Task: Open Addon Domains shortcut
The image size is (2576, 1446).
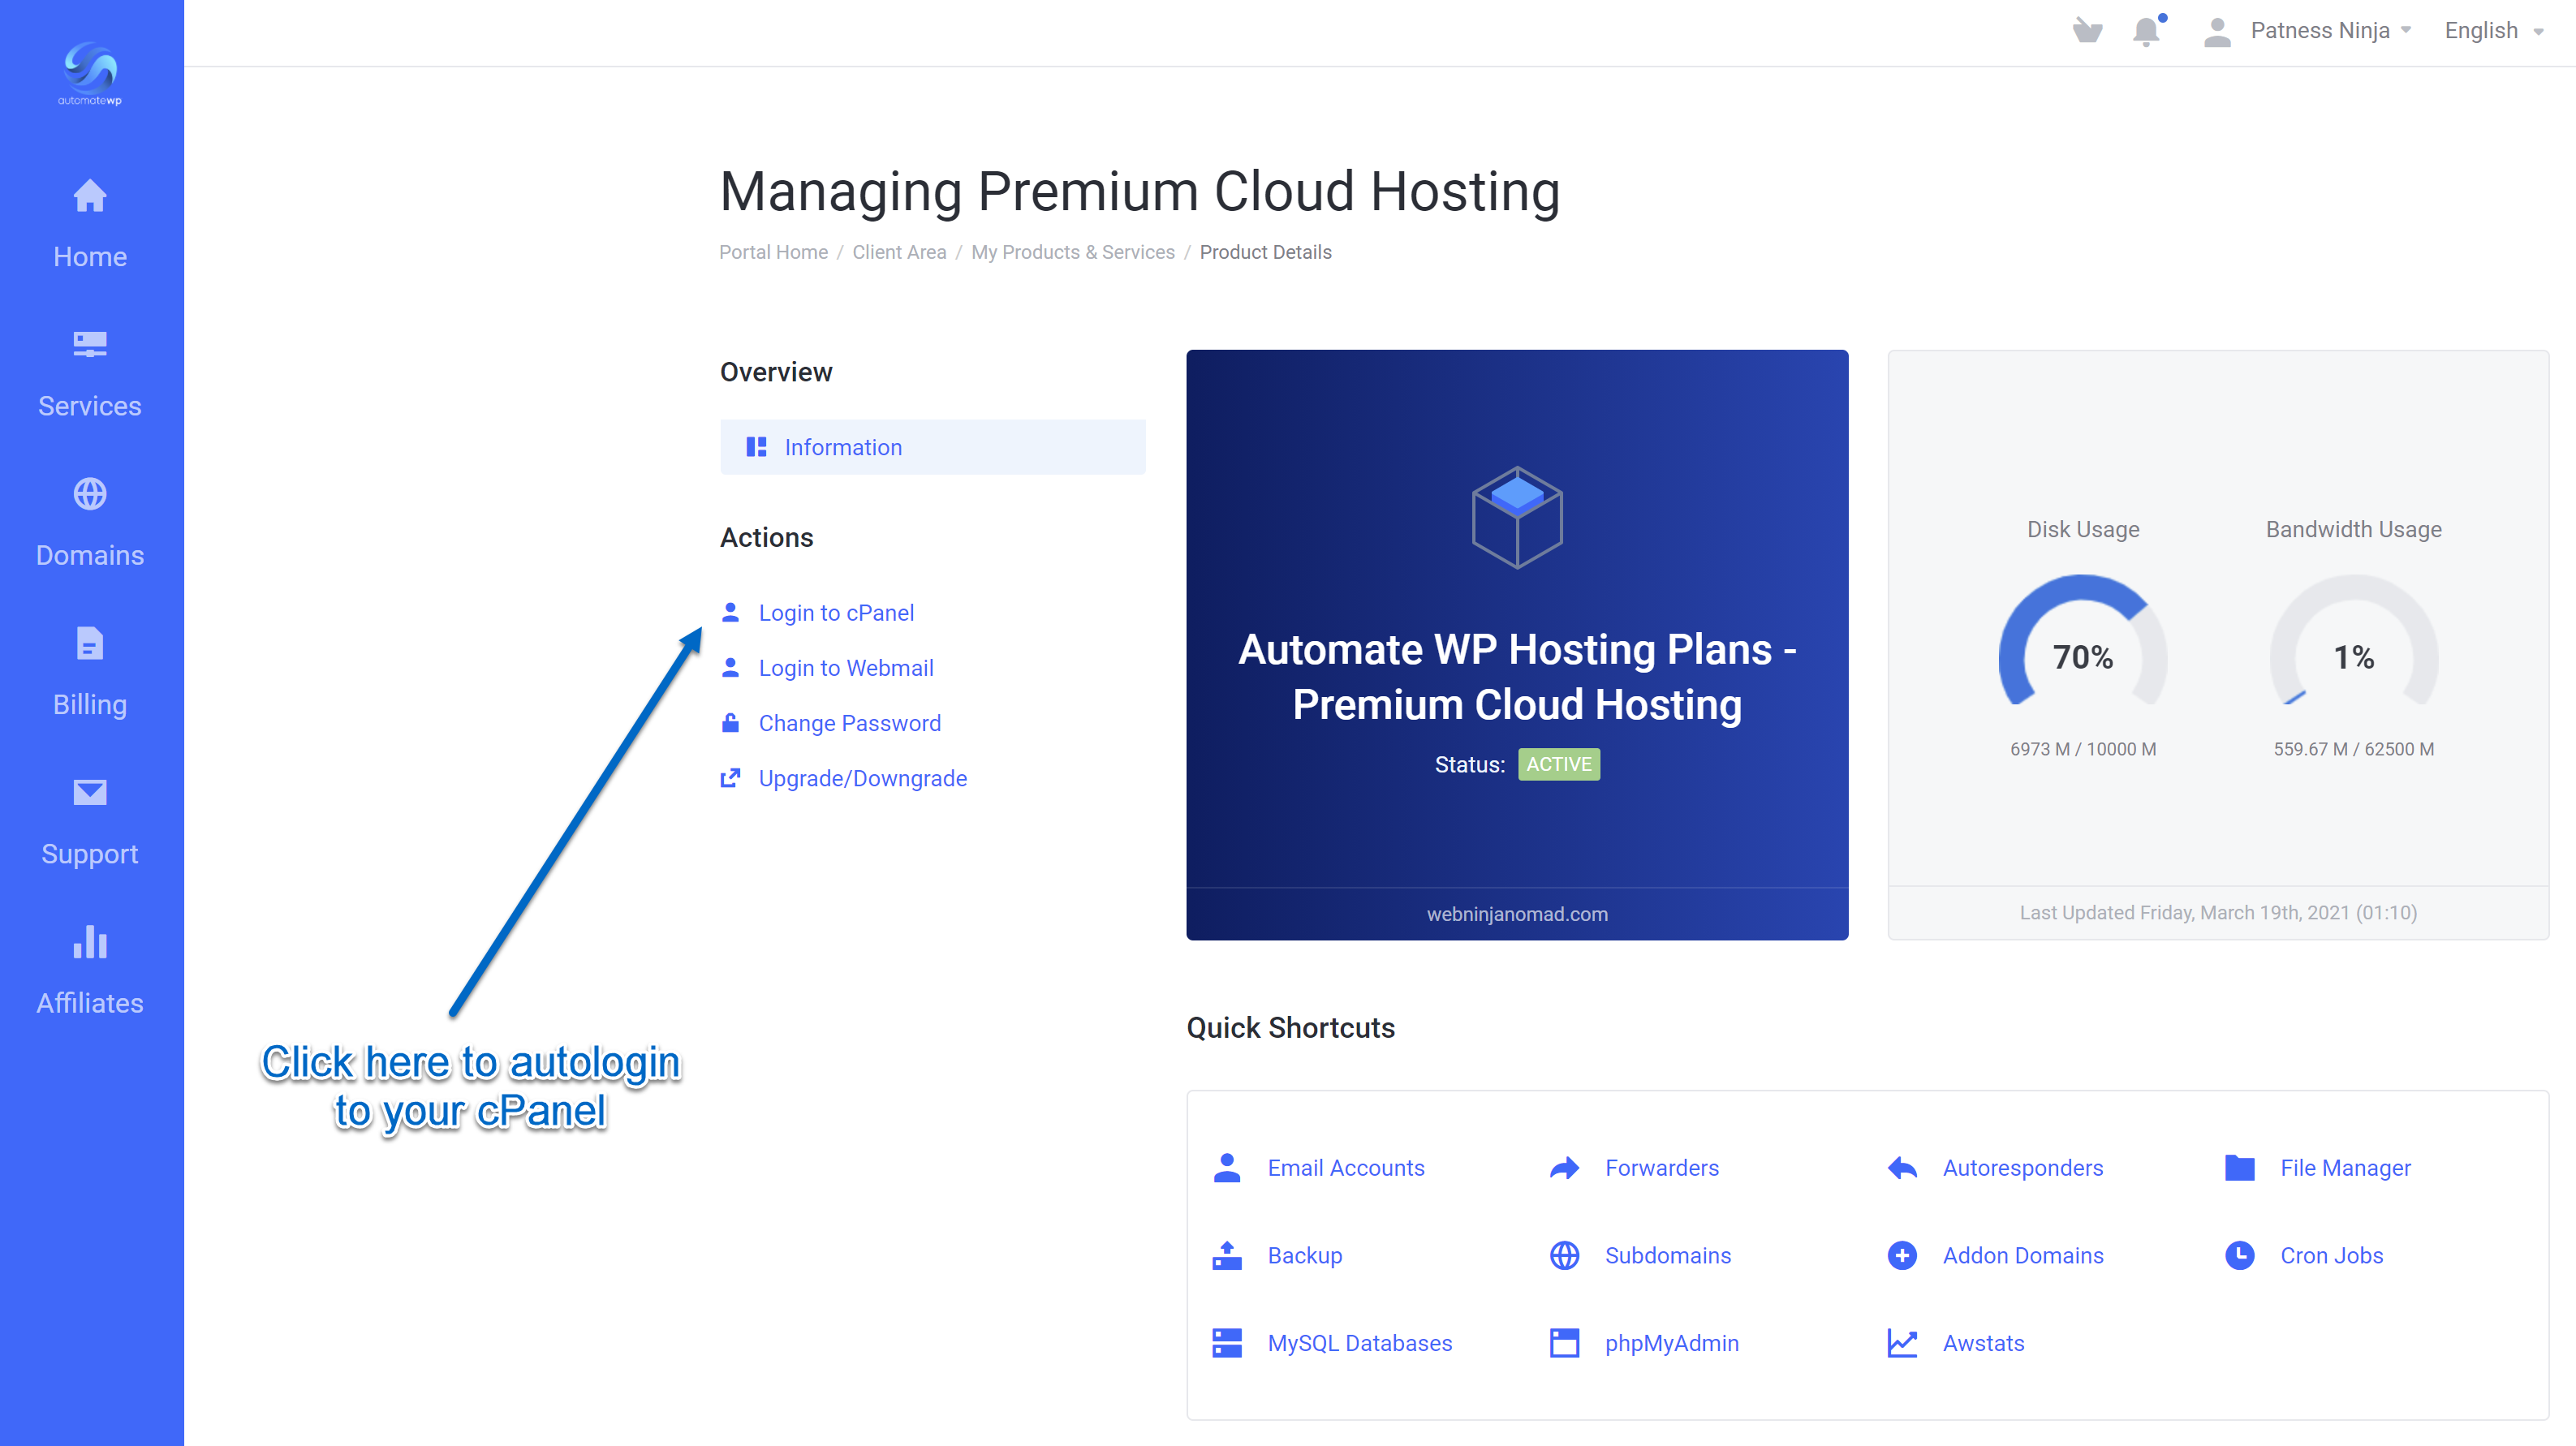Action: [x=2023, y=1255]
